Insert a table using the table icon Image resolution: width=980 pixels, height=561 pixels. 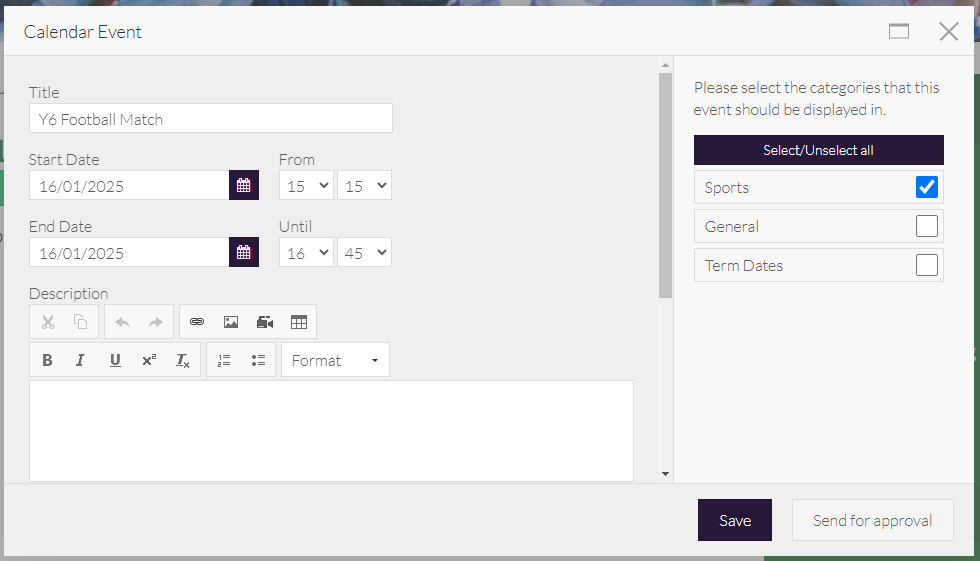(298, 322)
